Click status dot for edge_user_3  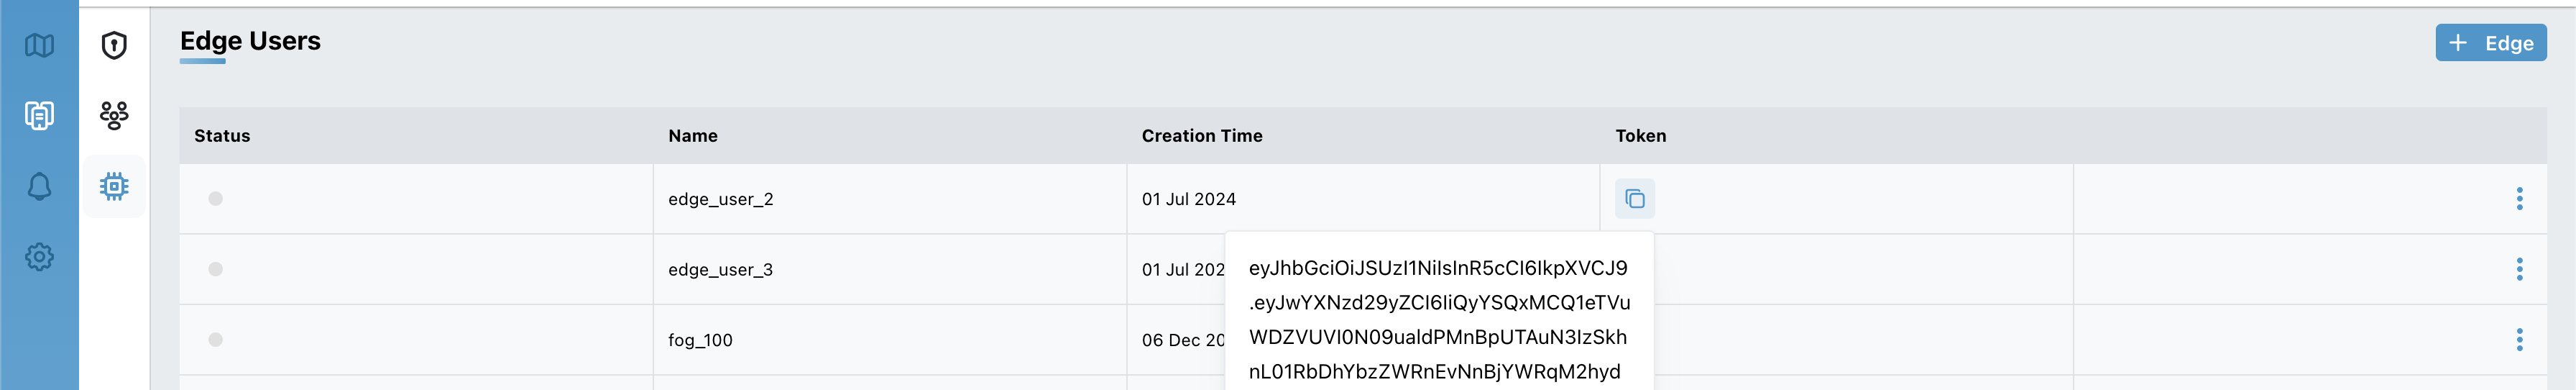(x=215, y=269)
